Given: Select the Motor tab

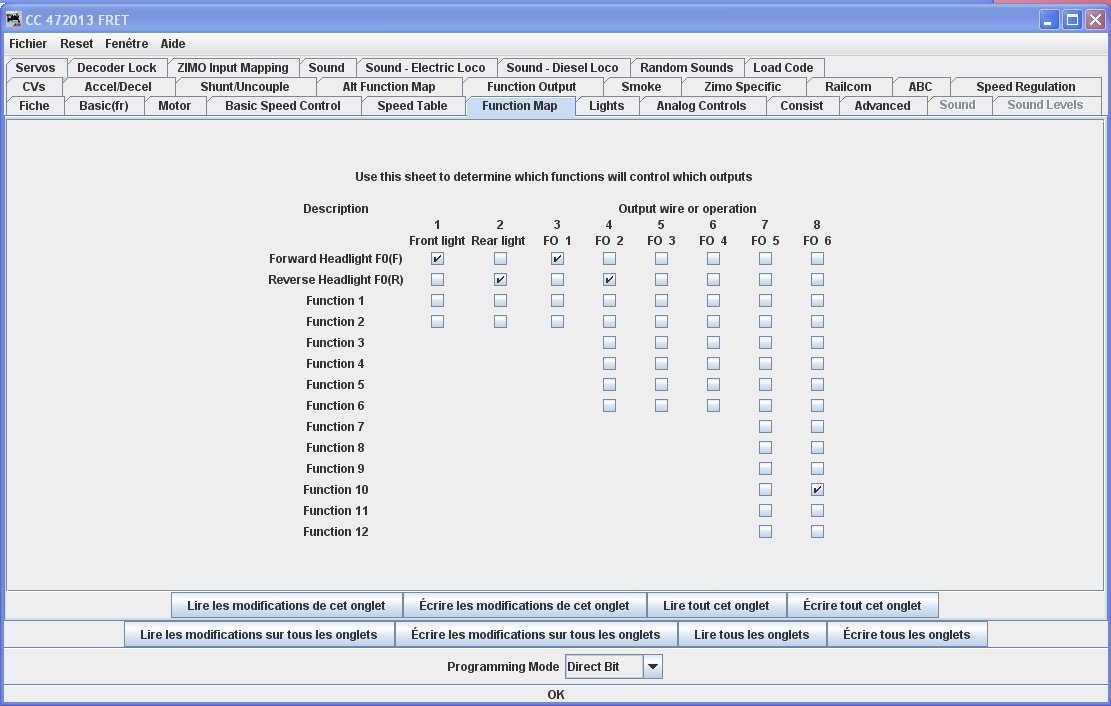Looking at the screenshot, I should pos(174,106).
